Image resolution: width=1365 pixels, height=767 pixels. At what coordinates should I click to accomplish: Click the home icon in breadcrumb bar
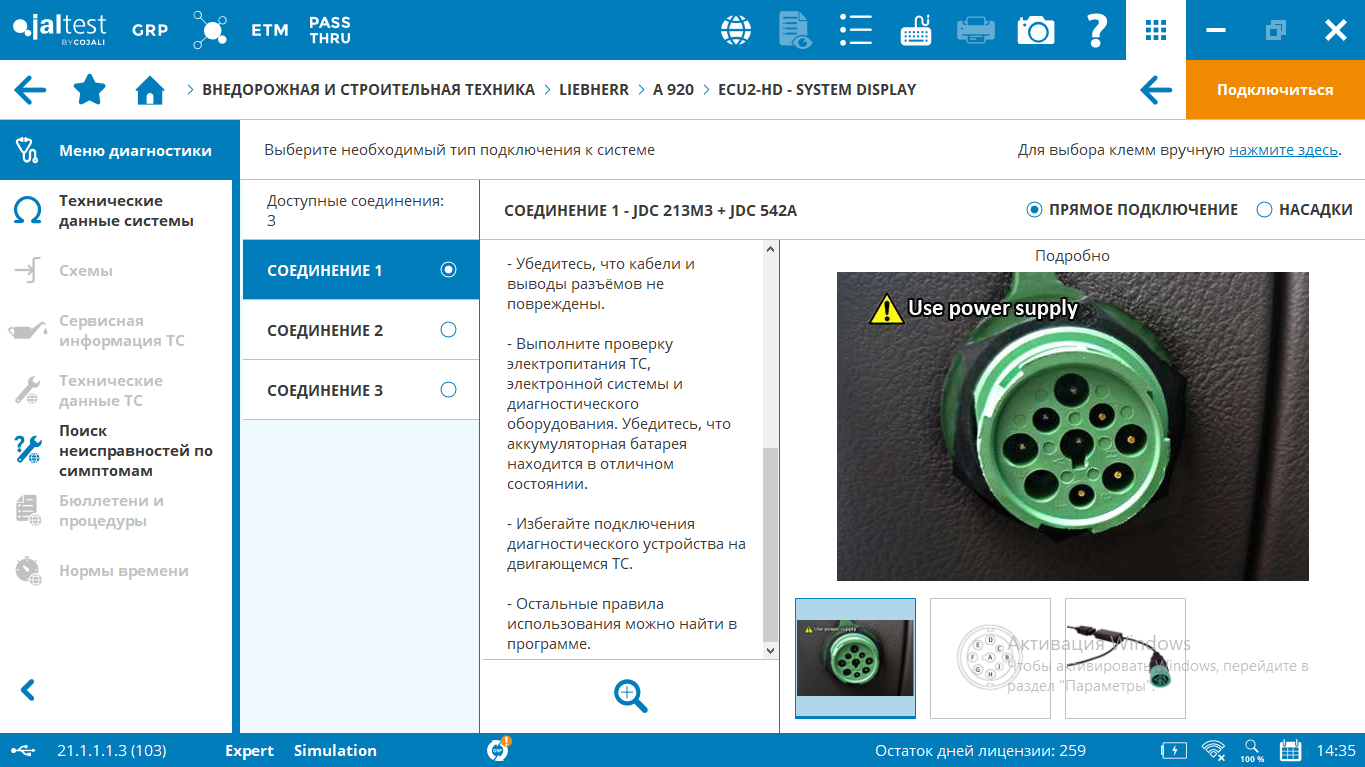coord(150,90)
